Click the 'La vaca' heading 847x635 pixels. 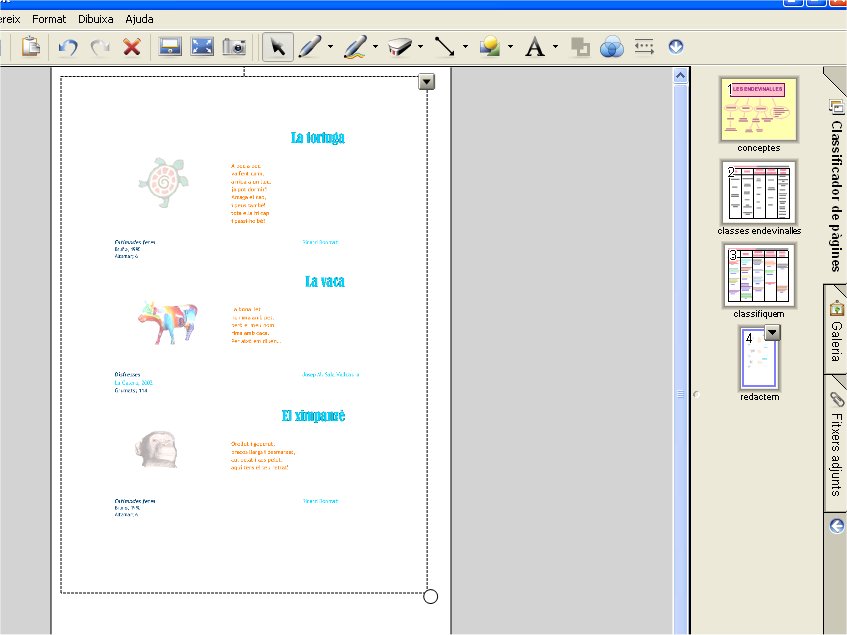pos(325,281)
